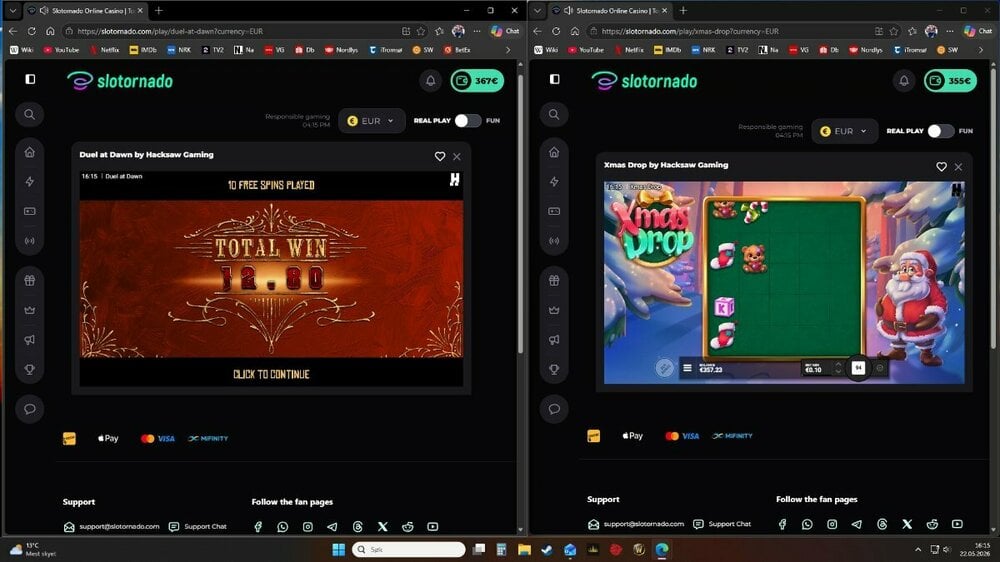This screenshot has width=1000, height=562.
Task: Click Windows taskbar search box
Action: tap(408, 549)
